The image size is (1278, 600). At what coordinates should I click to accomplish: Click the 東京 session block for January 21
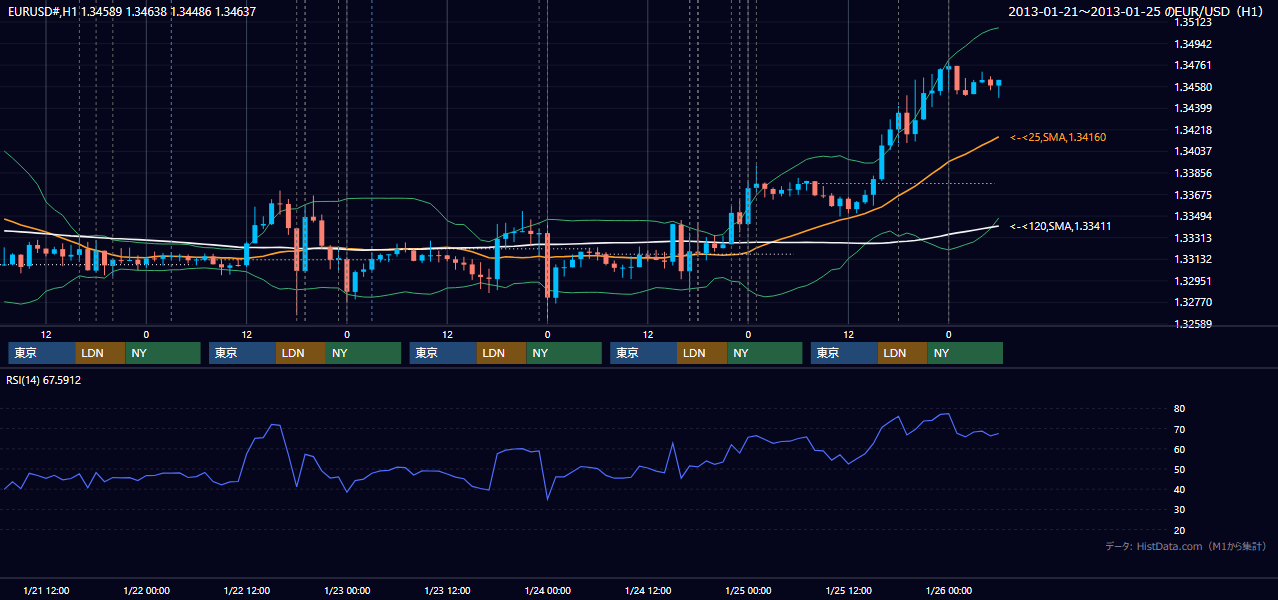coord(42,353)
